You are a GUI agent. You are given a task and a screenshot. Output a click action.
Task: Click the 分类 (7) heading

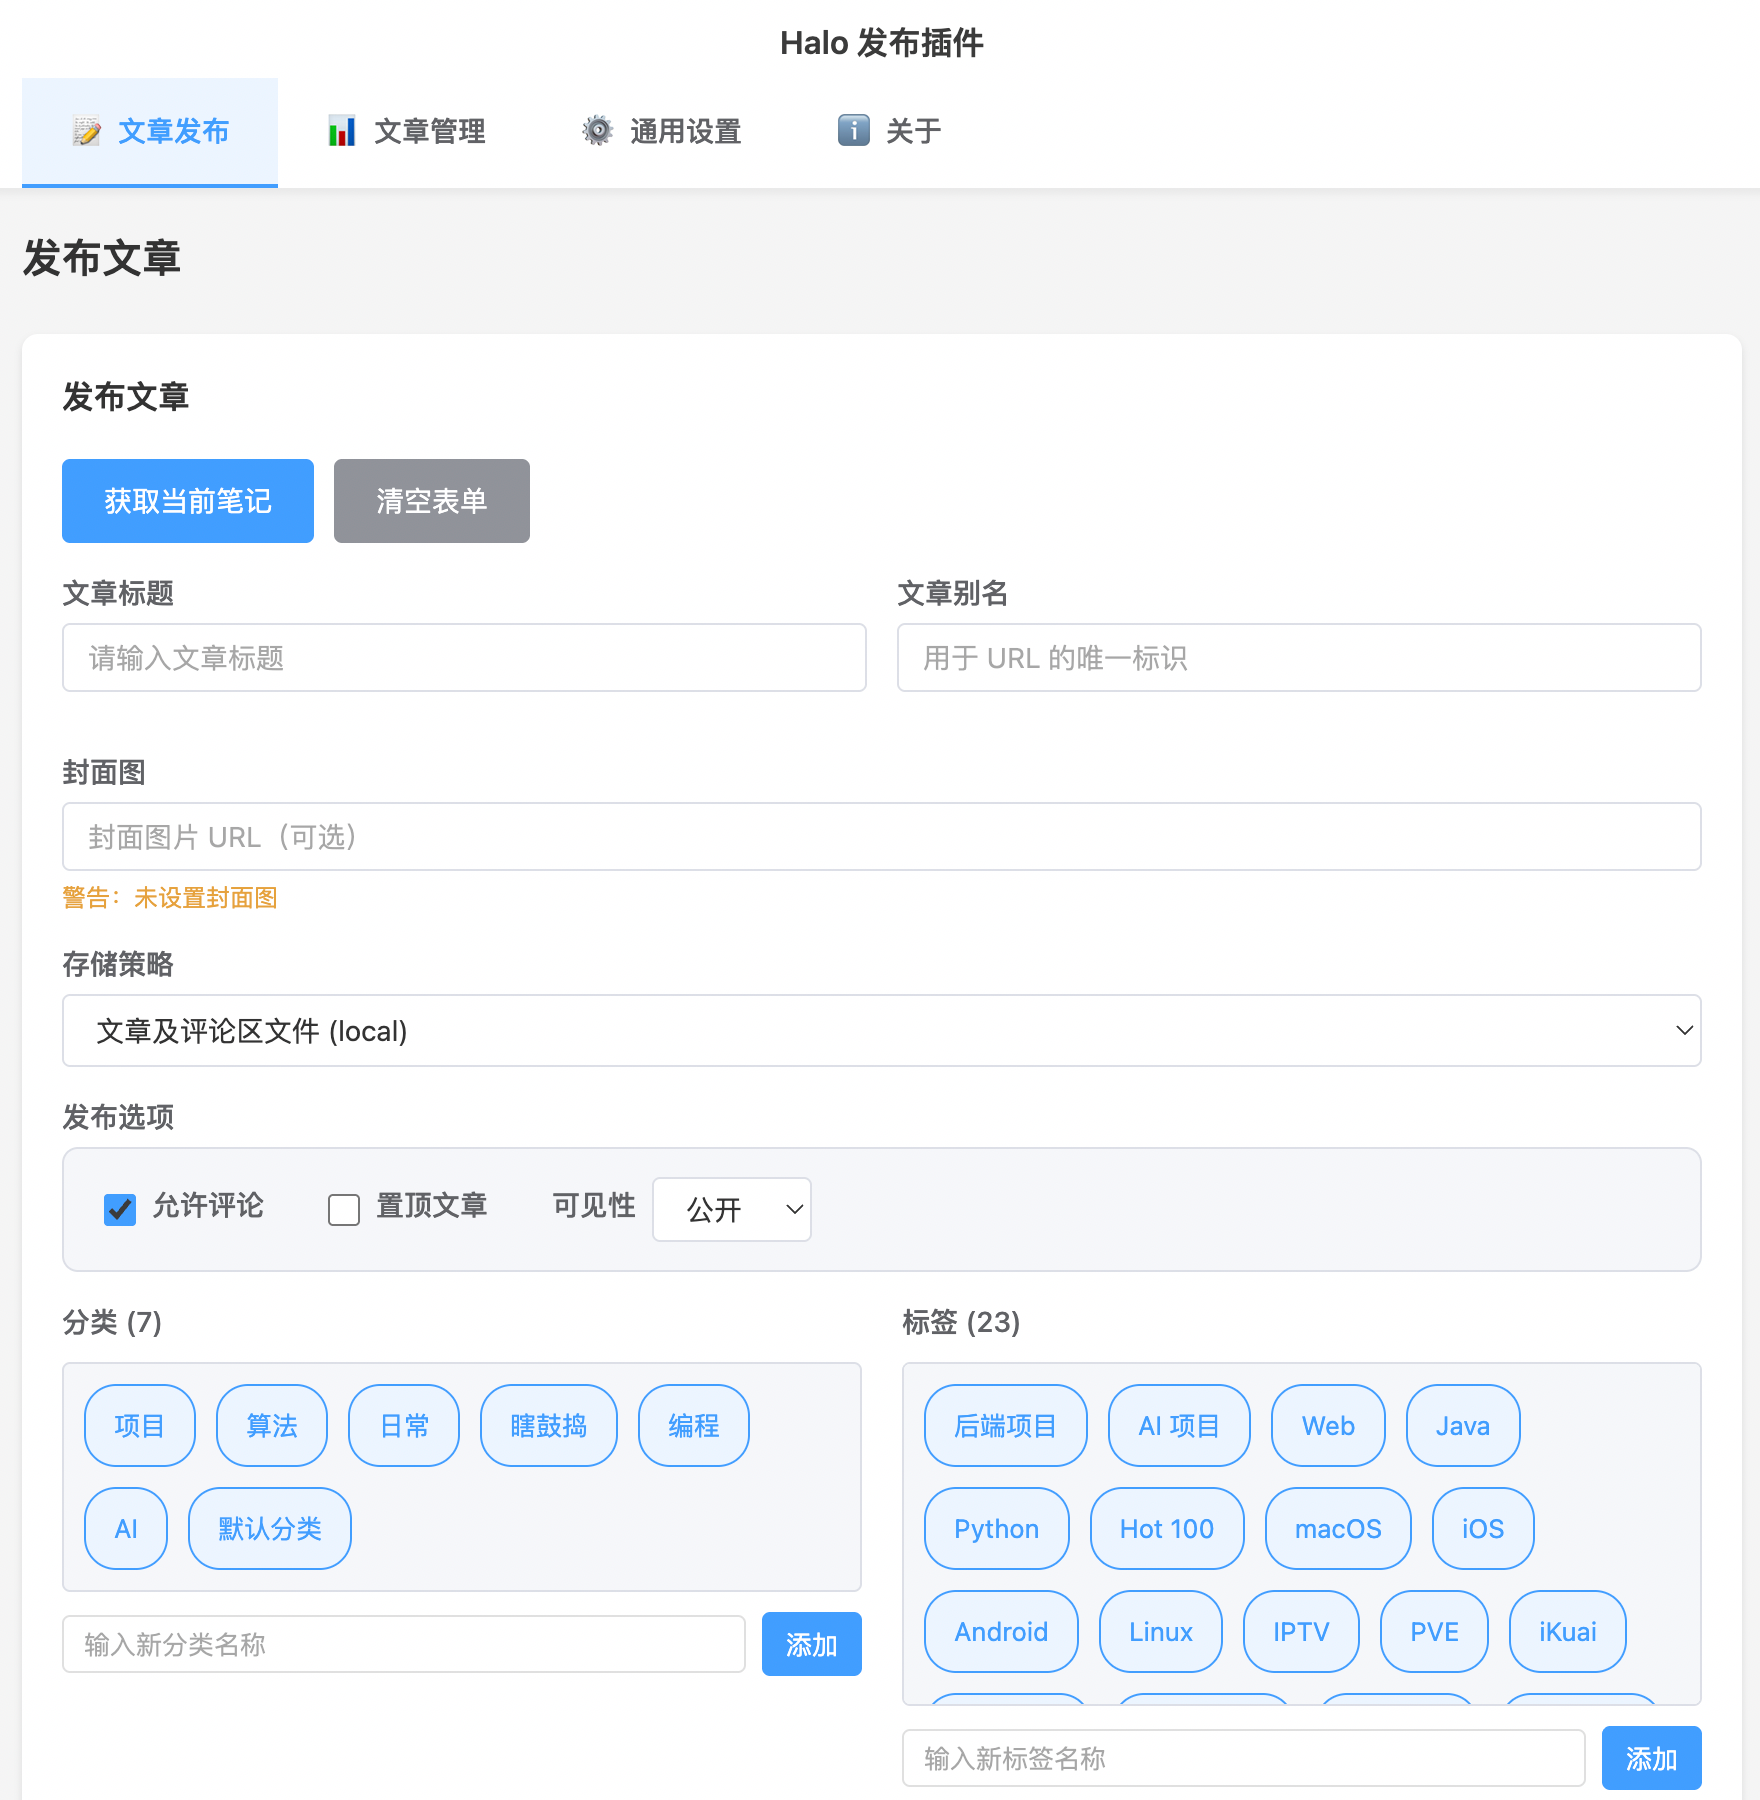point(112,1322)
